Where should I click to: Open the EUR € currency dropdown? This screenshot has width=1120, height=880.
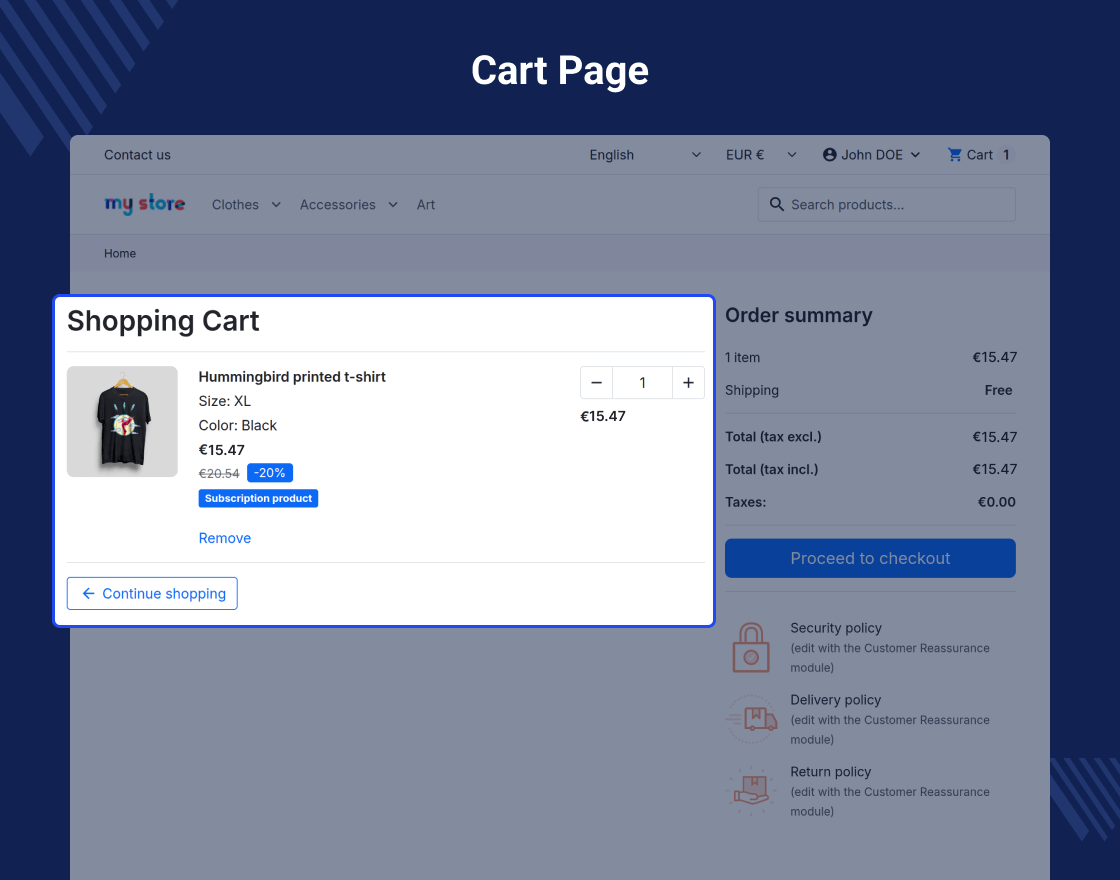(761, 155)
